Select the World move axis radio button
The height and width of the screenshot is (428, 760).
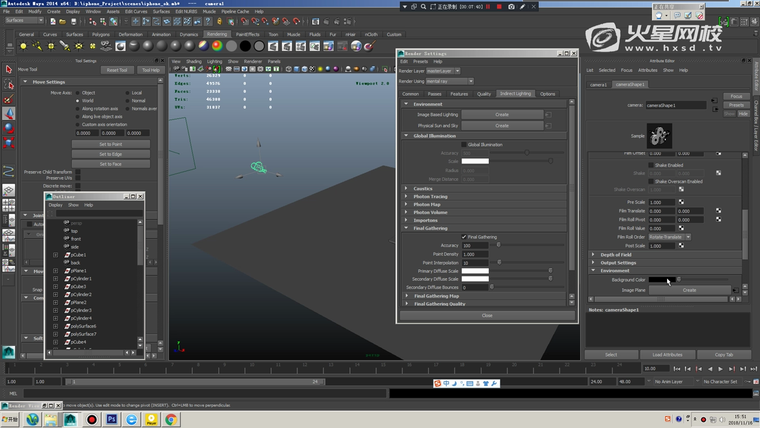pyautogui.click(x=77, y=100)
